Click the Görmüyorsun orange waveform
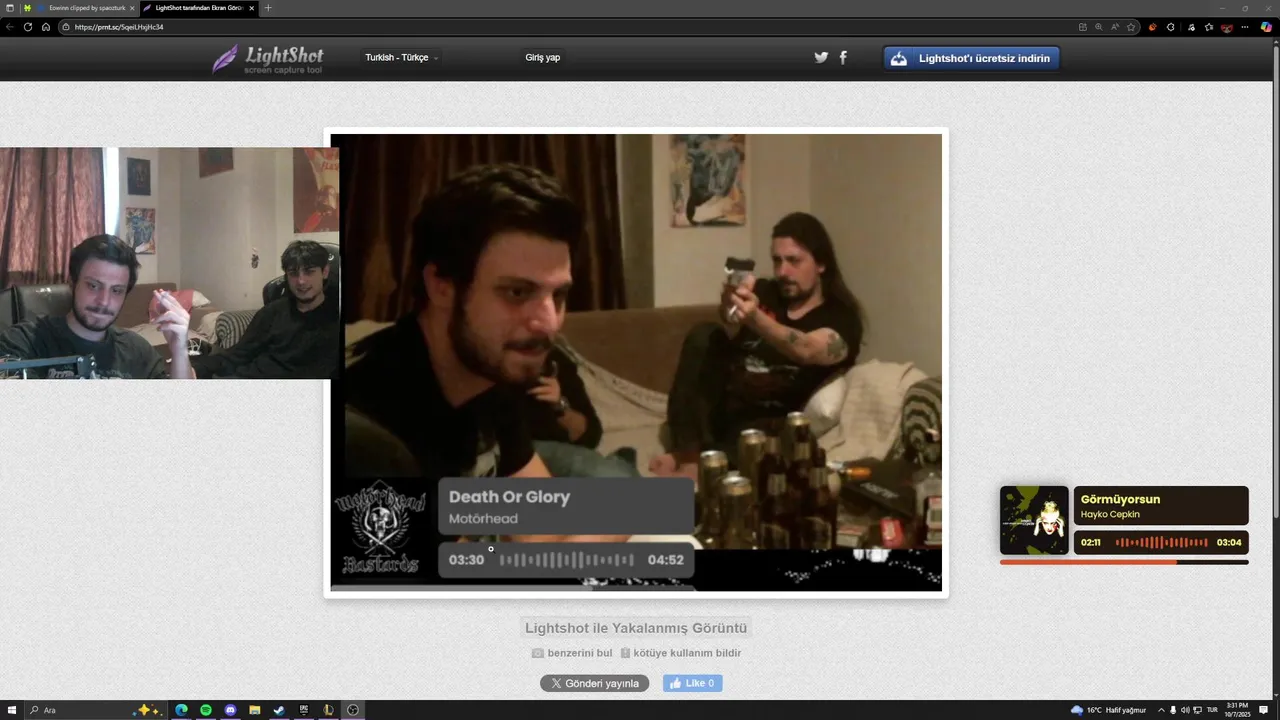This screenshot has width=1280, height=720. click(x=1161, y=543)
